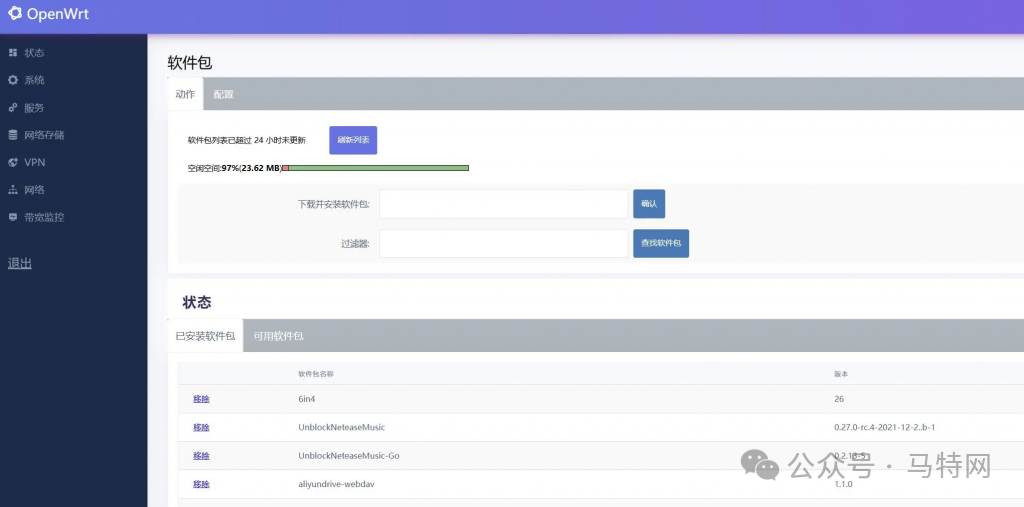Viewport: 1024px width, 507px height.
Task: Click the free space progress bar
Action: (375, 168)
